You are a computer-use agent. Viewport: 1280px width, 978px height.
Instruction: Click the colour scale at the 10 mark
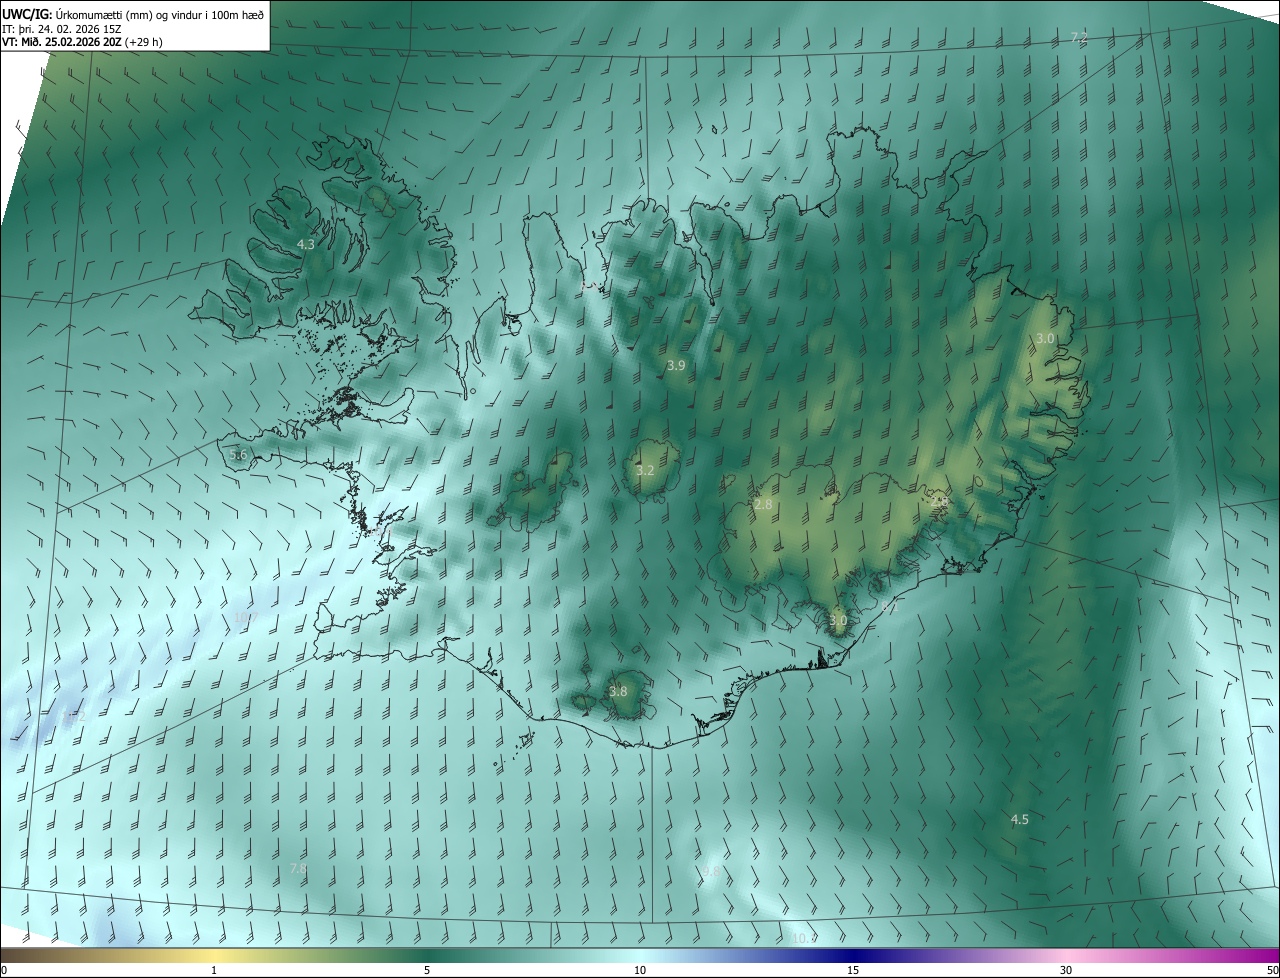[x=640, y=970]
